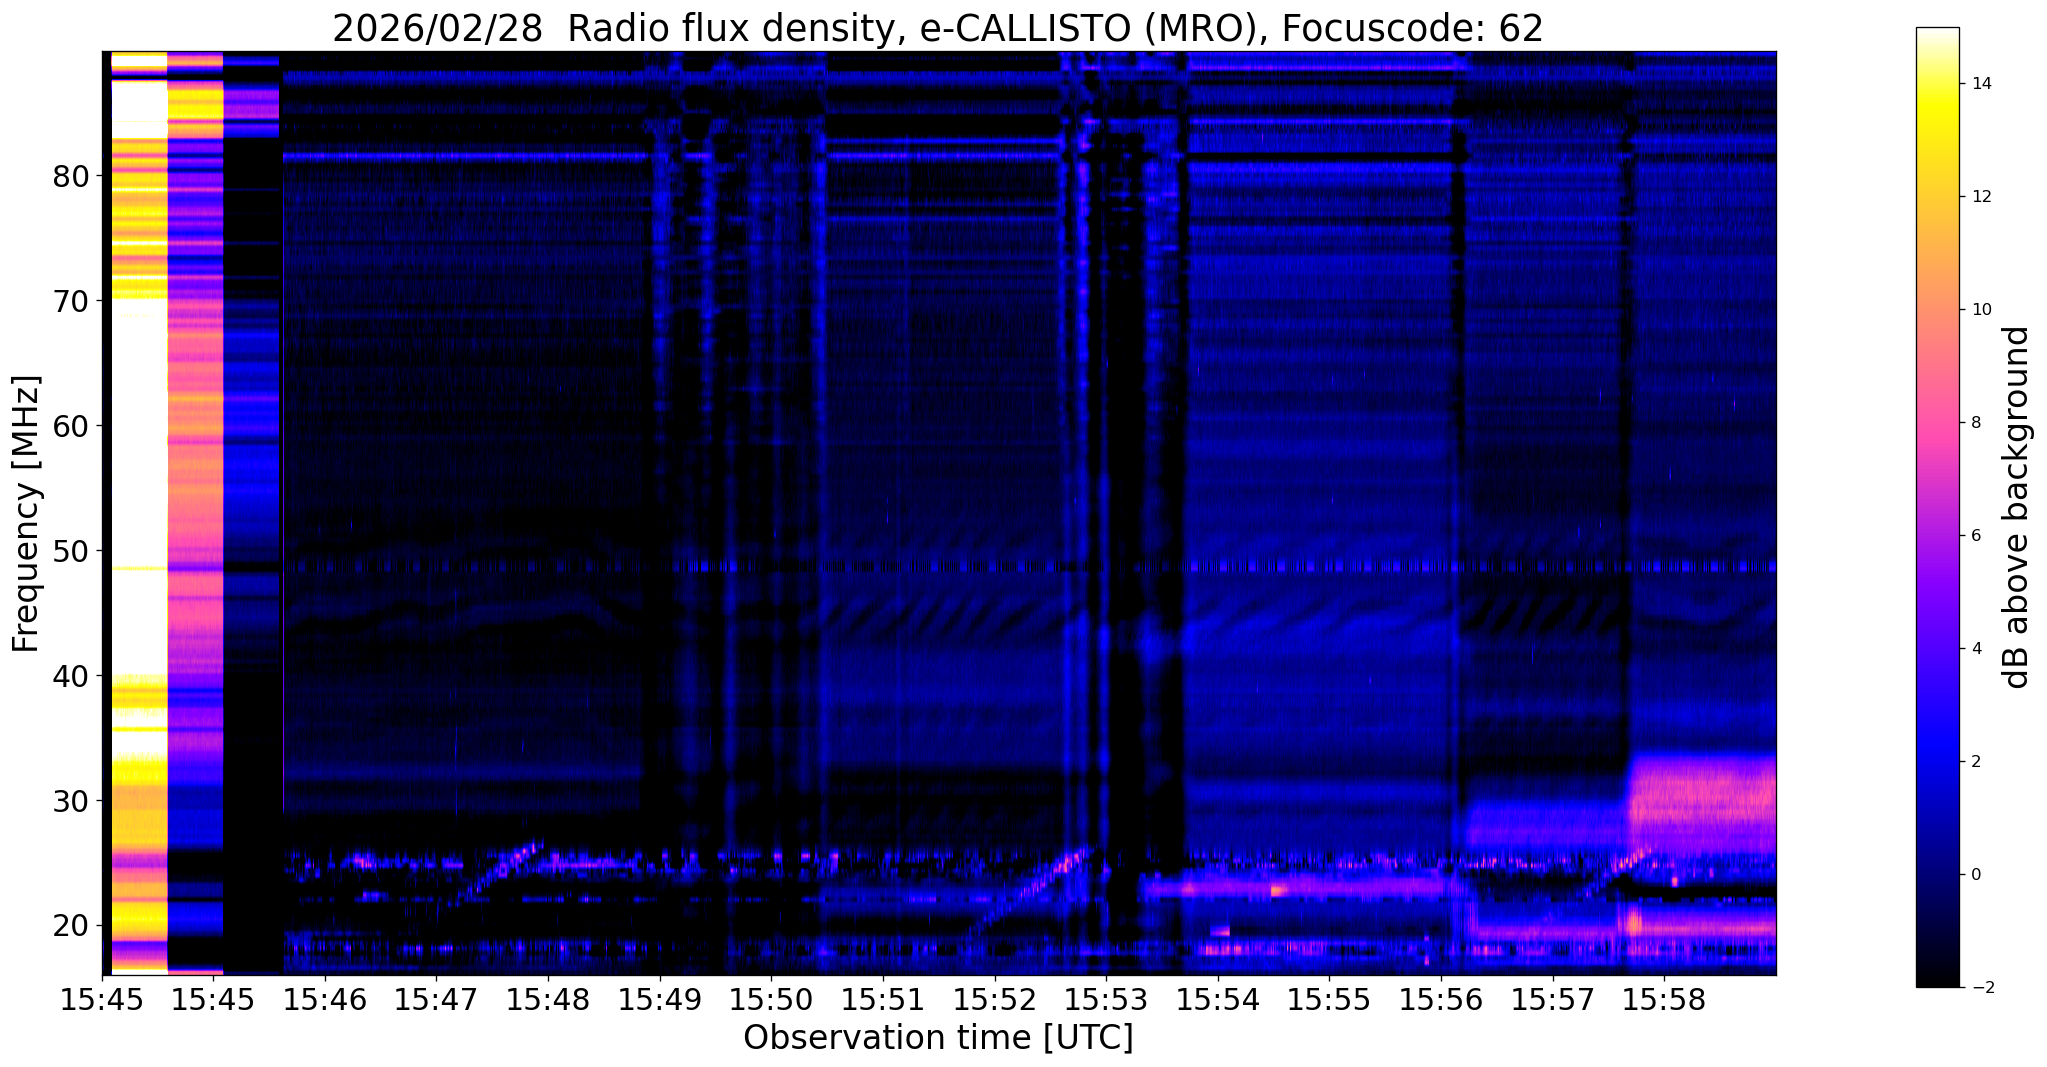Click the plot title mentioning e-CALLISTO (MRO)
Viewport: 2047px width, 1067px height.
[x=938, y=28]
